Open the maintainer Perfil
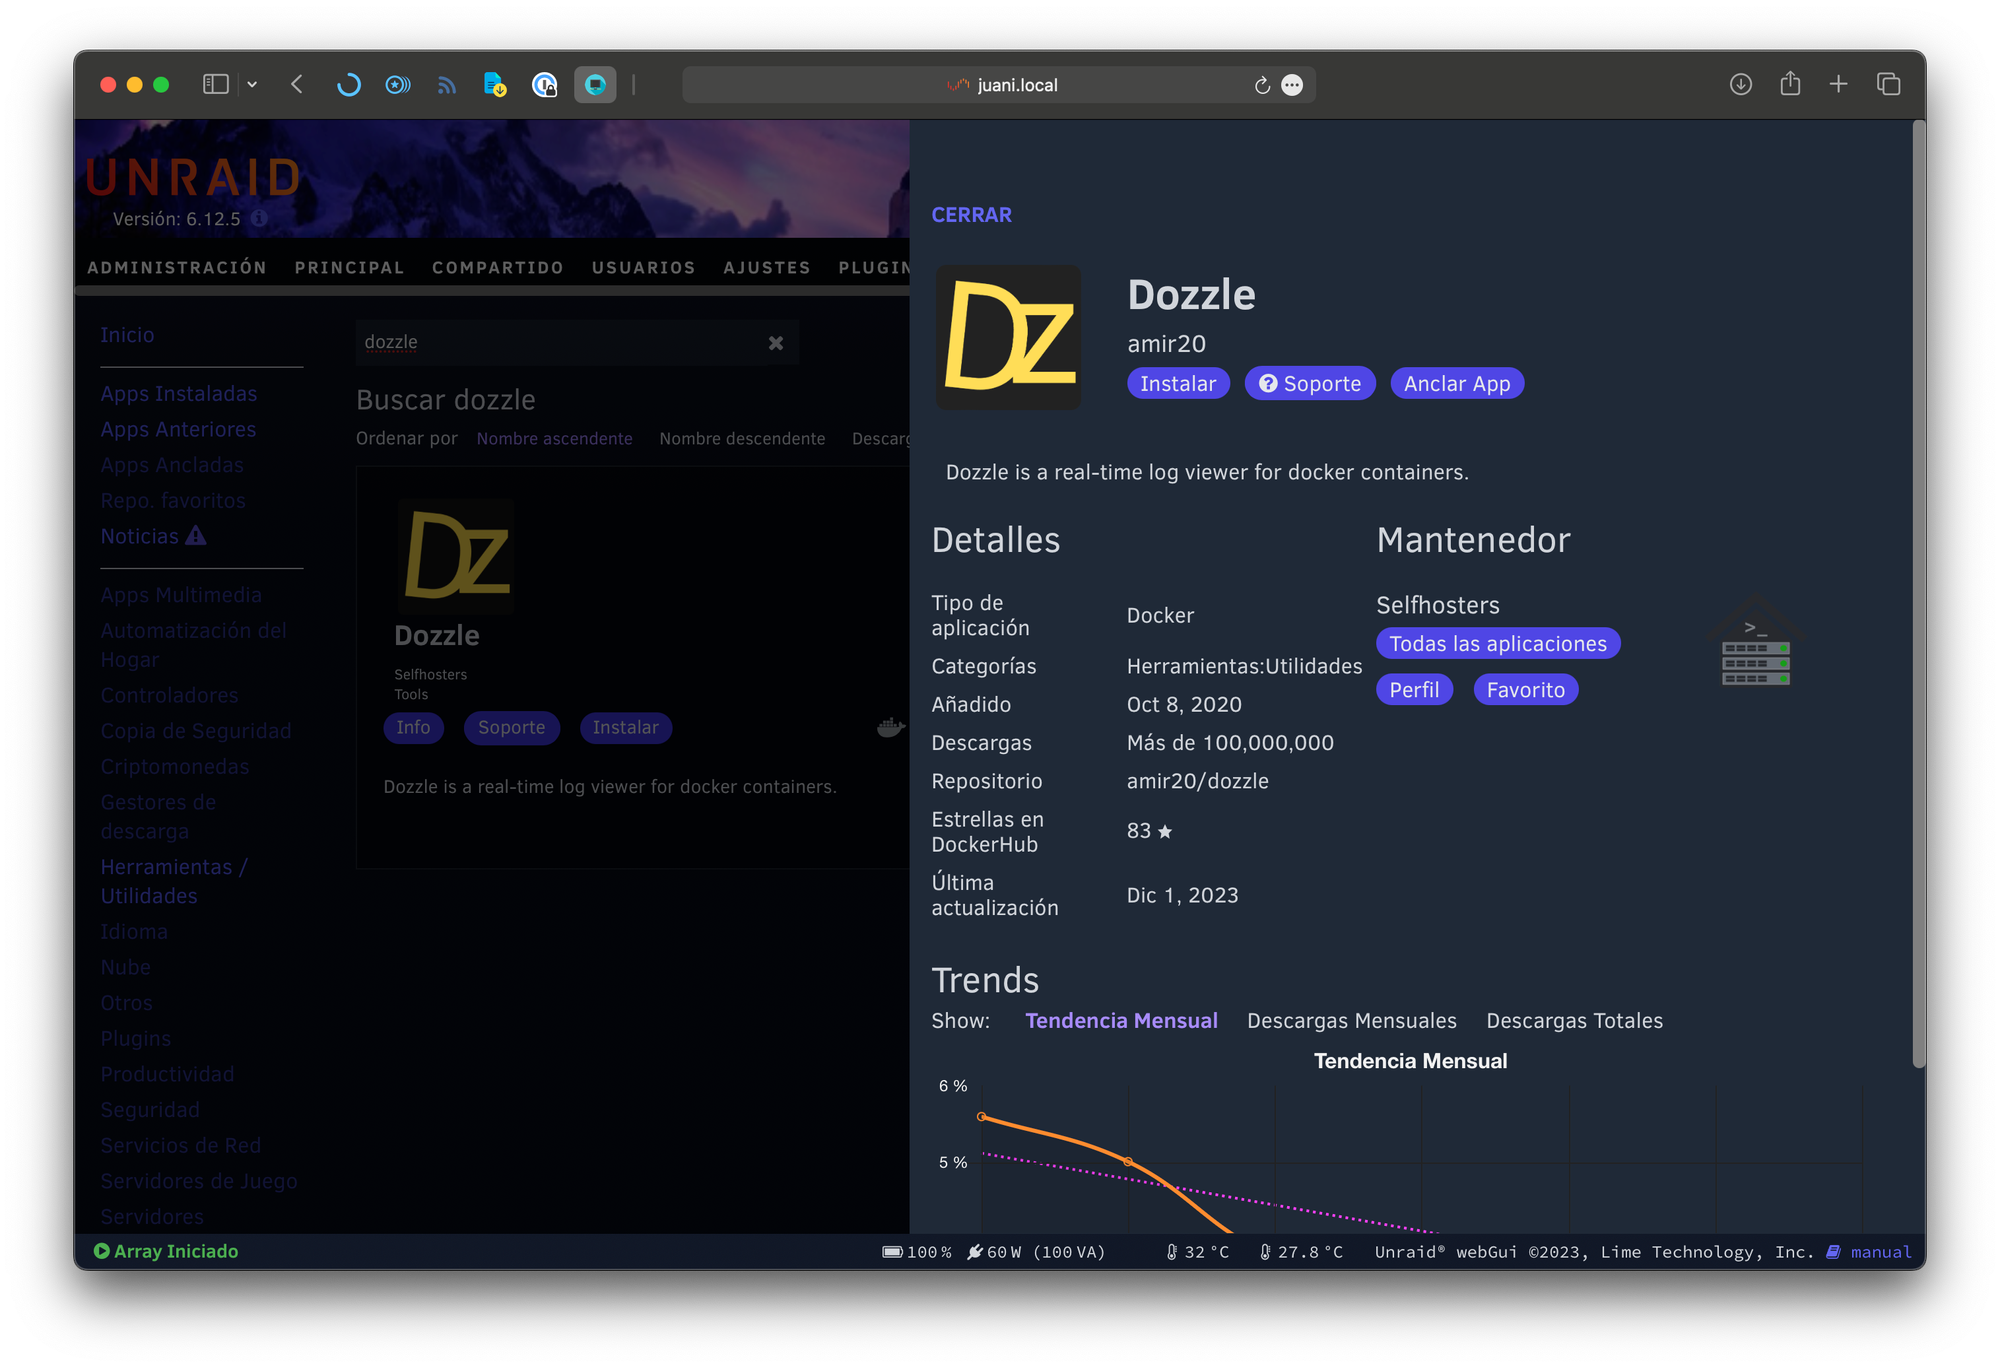This screenshot has width=2000, height=1368. pyautogui.click(x=1414, y=690)
